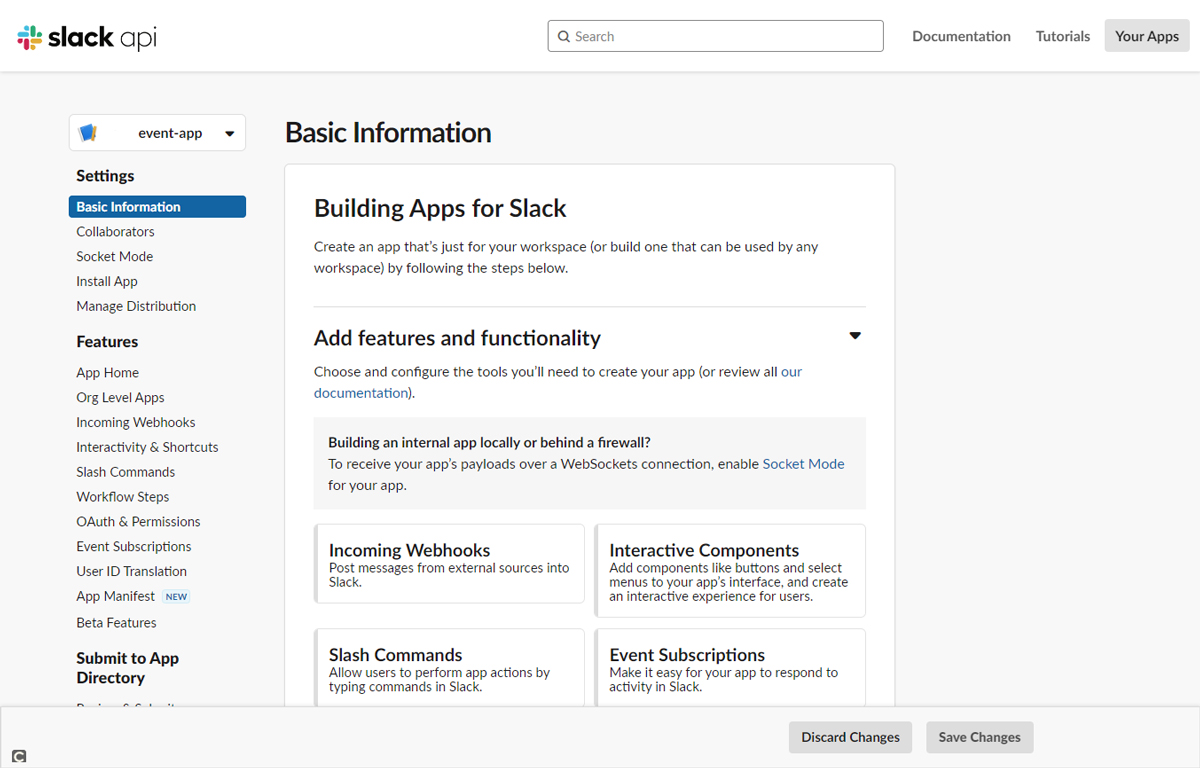
Task: Click the event-app icon in sidebar
Action: [x=88, y=133]
